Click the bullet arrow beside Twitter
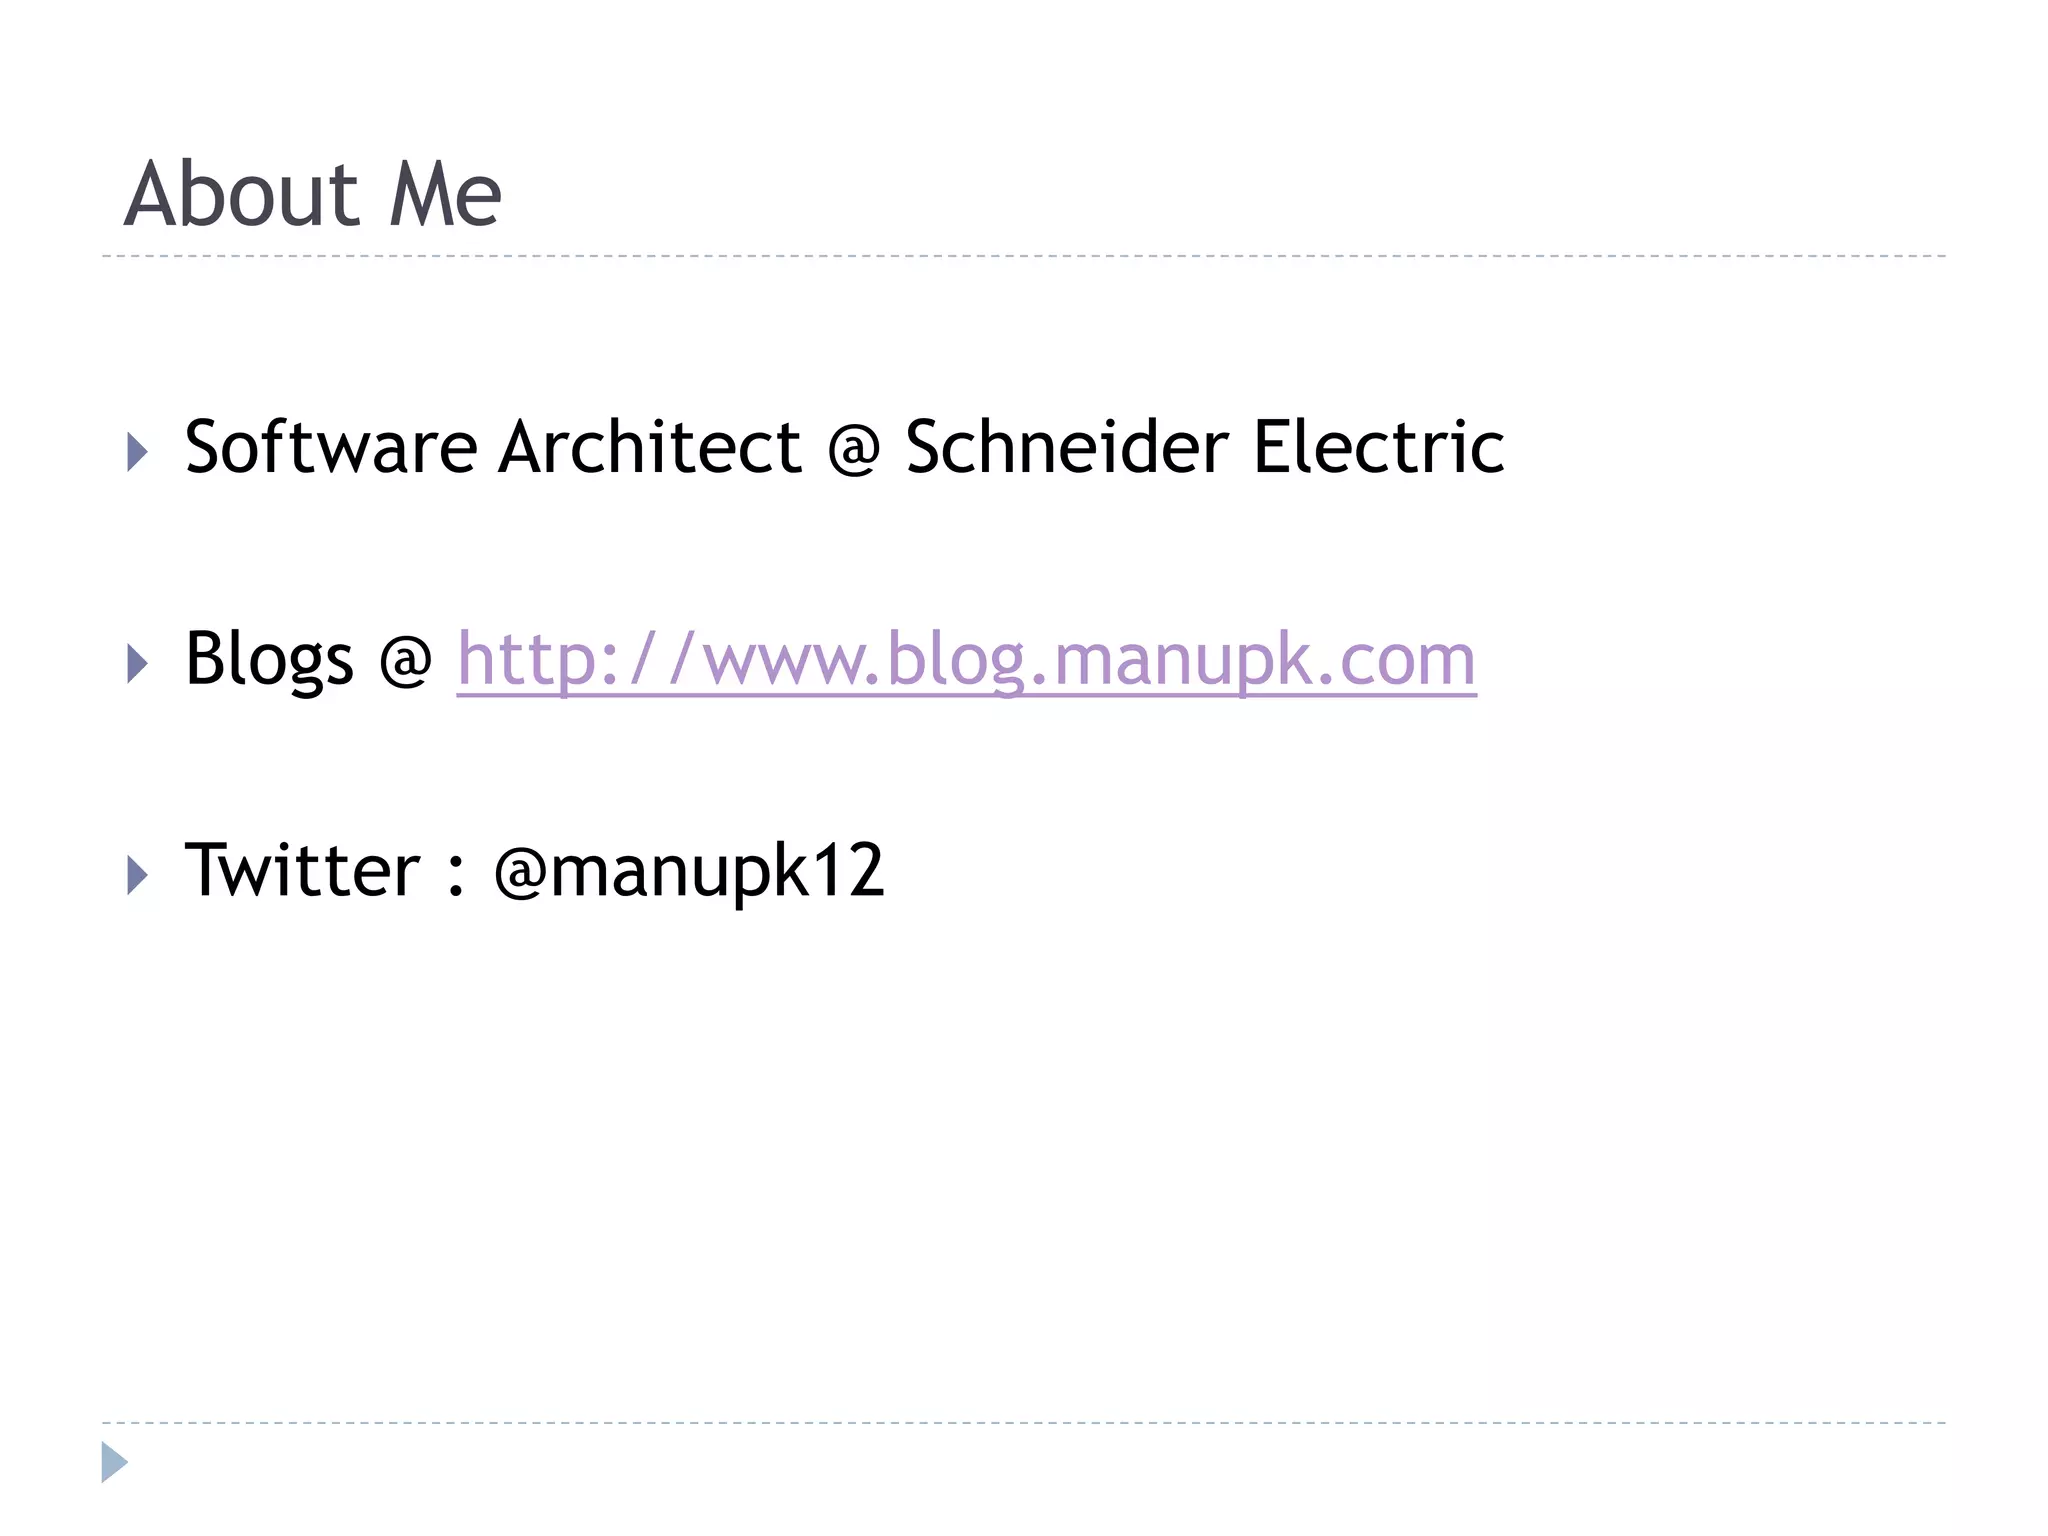2048x1536 pixels. tap(138, 875)
